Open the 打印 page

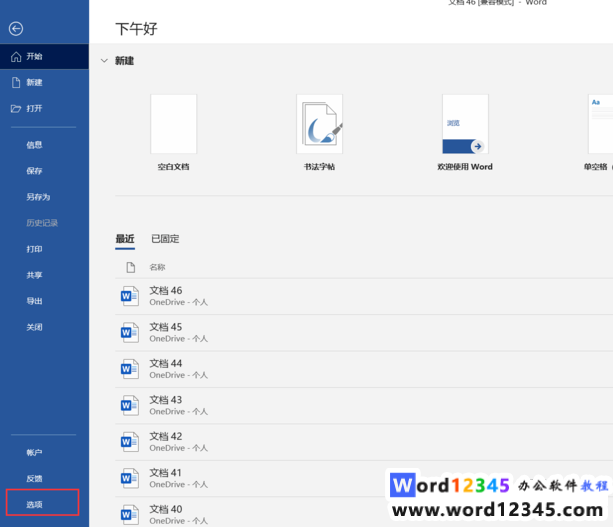click(x=45, y=249)
